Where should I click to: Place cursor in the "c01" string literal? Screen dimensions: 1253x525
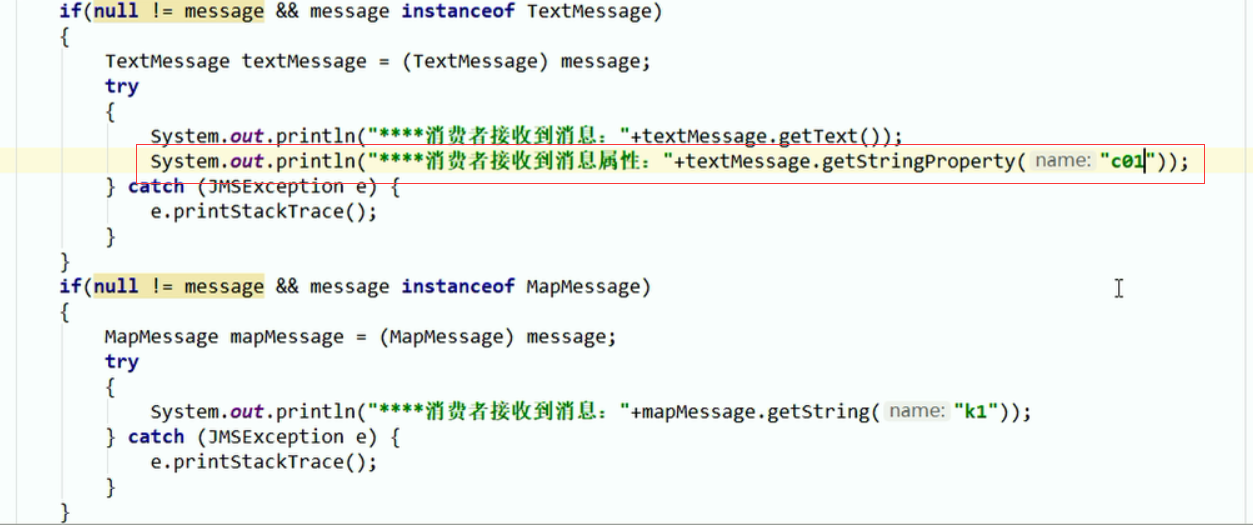point(1128,161)
